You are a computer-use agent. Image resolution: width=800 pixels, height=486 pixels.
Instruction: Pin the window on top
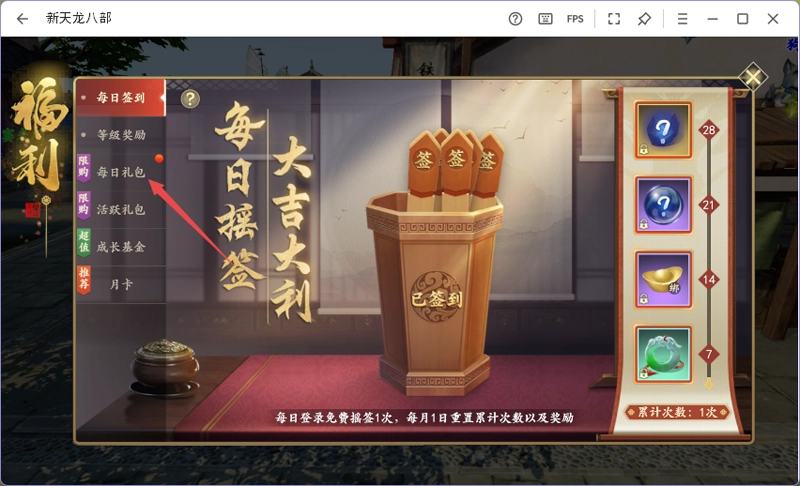644,19
